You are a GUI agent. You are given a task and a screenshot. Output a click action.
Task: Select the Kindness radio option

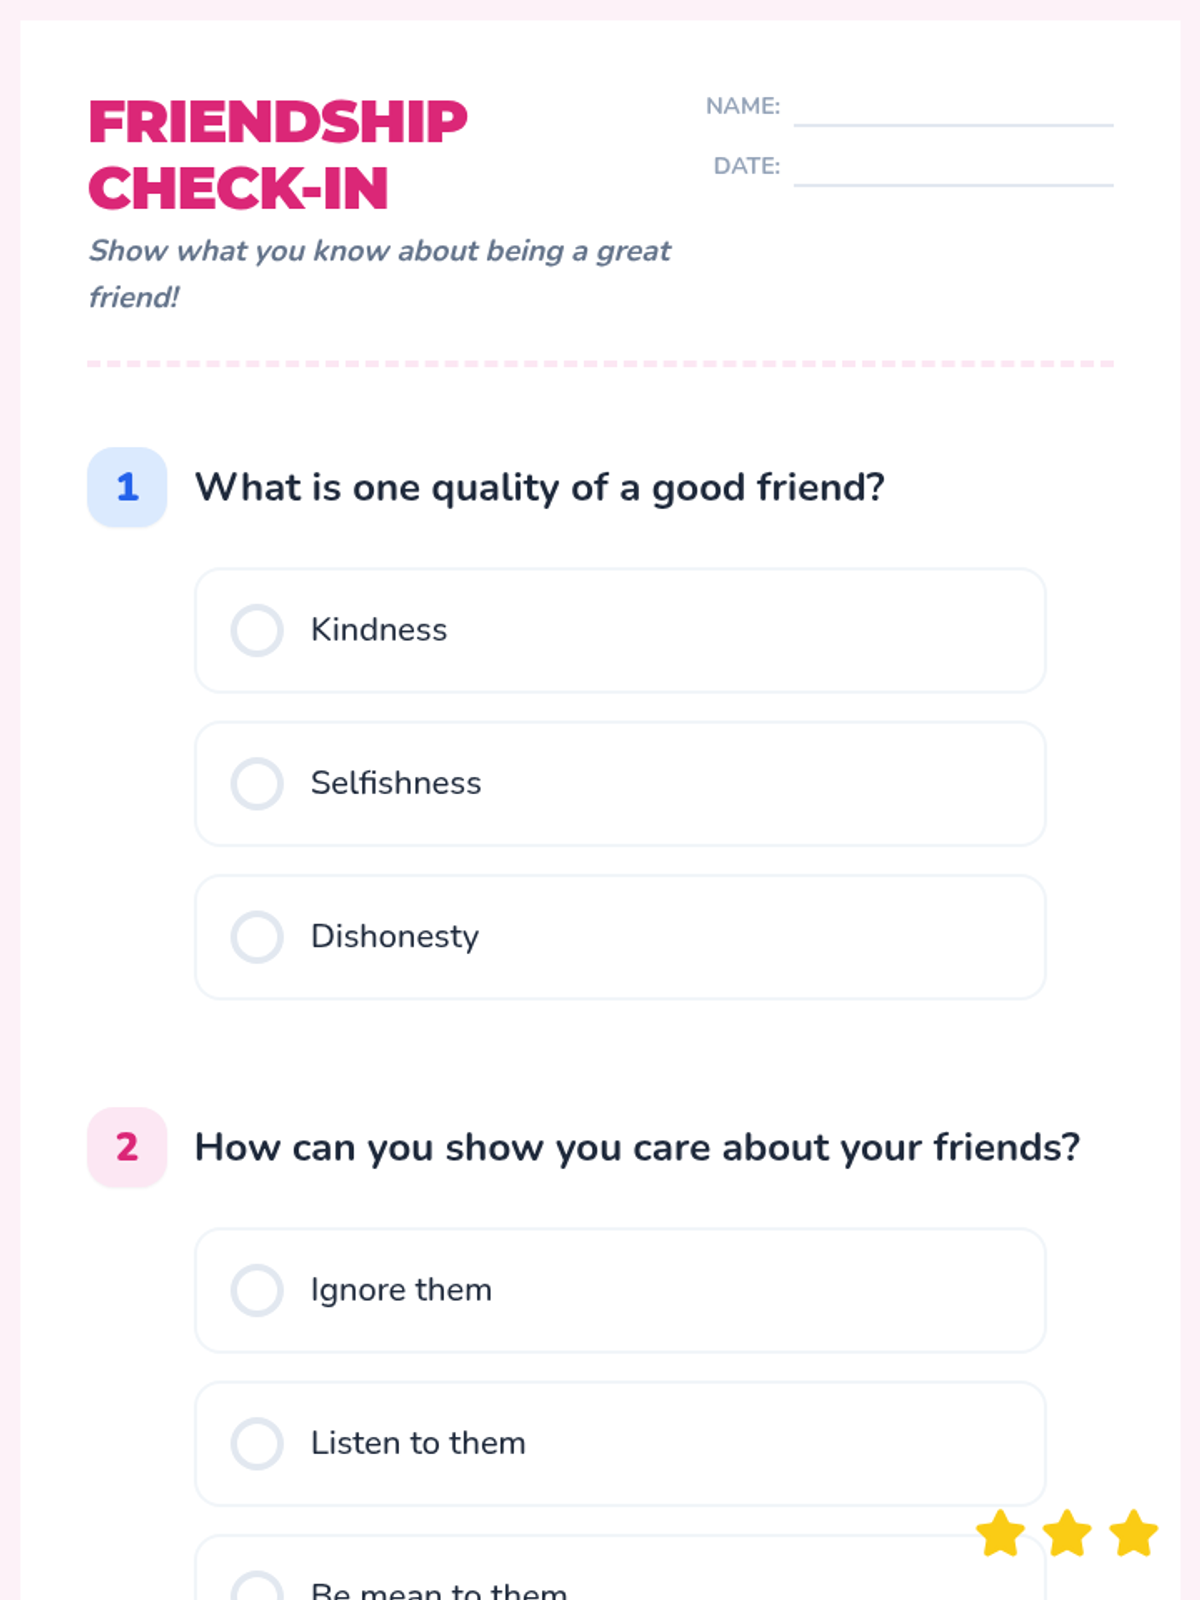point(257,630)
